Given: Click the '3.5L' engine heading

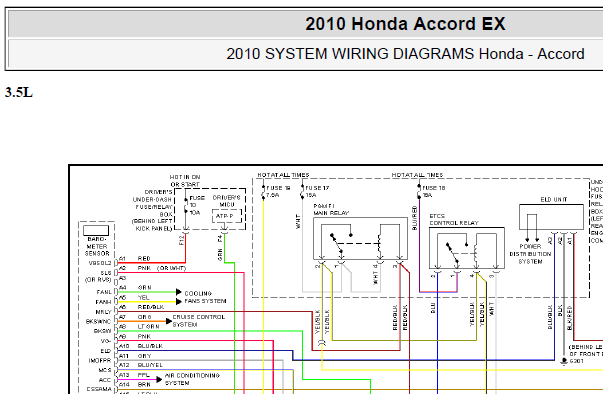Looking at the screenshot, I should coord(18,93).
